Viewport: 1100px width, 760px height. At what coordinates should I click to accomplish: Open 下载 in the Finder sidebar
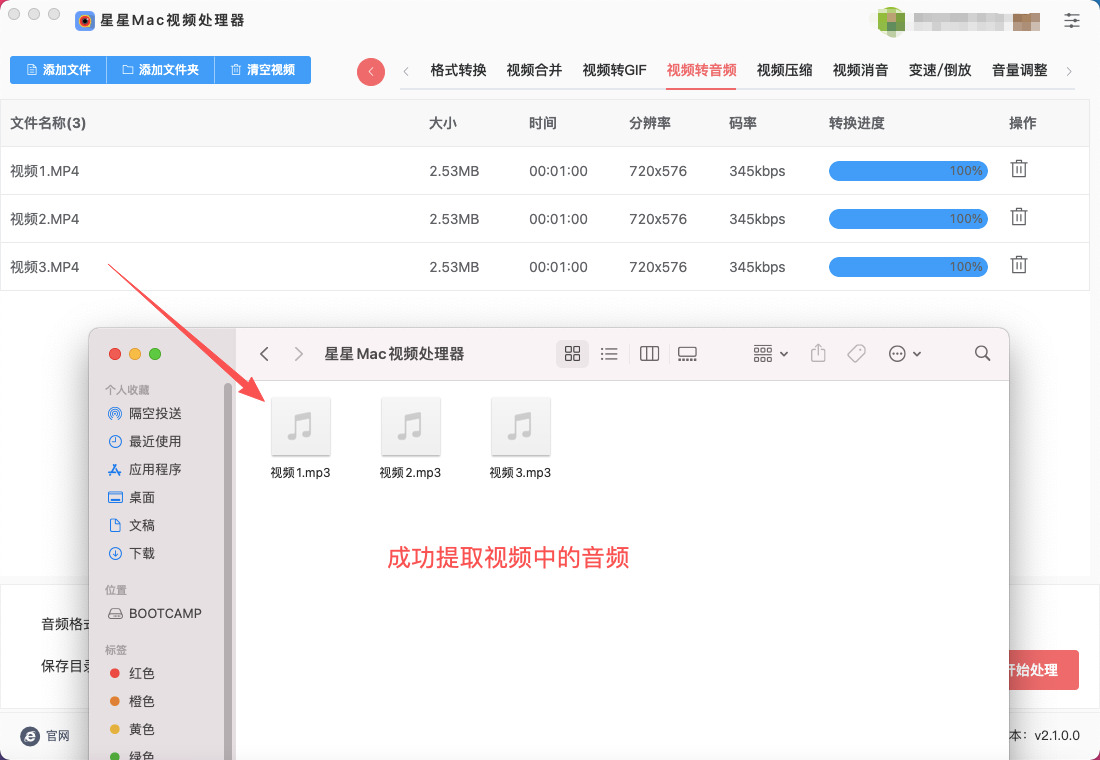click(x=141, y=553)
